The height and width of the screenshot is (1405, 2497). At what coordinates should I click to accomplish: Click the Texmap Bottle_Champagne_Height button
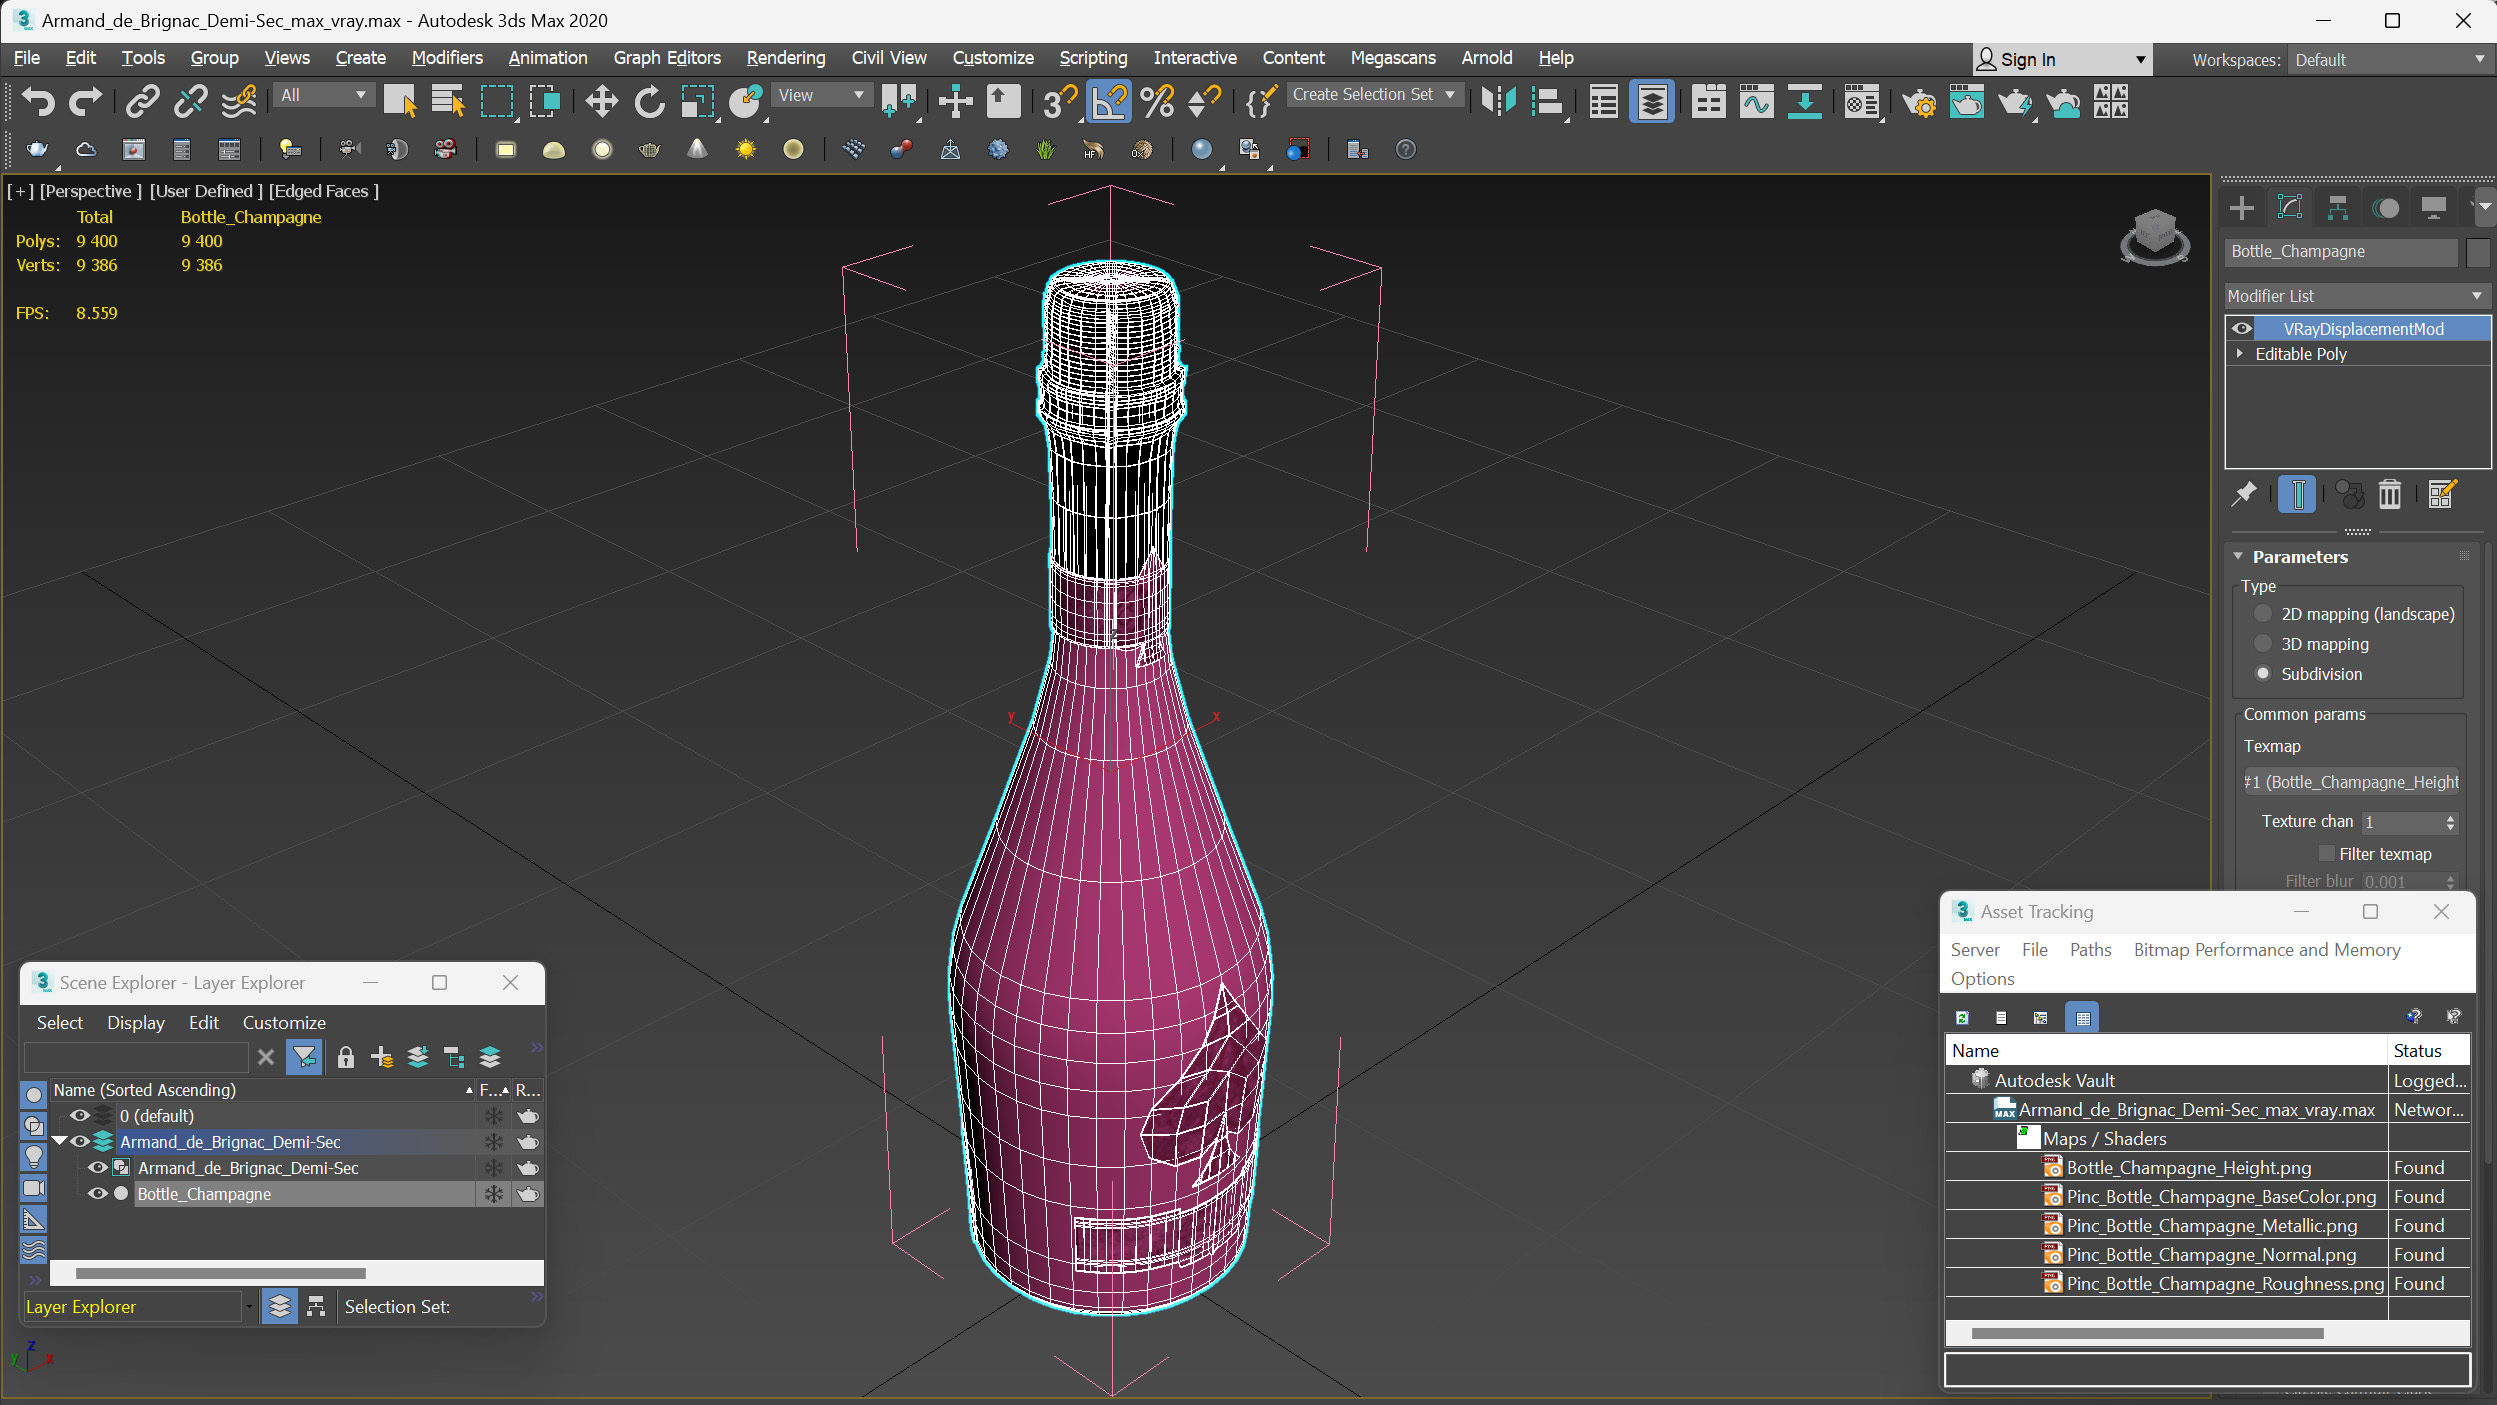click(x=2350, y=782)
